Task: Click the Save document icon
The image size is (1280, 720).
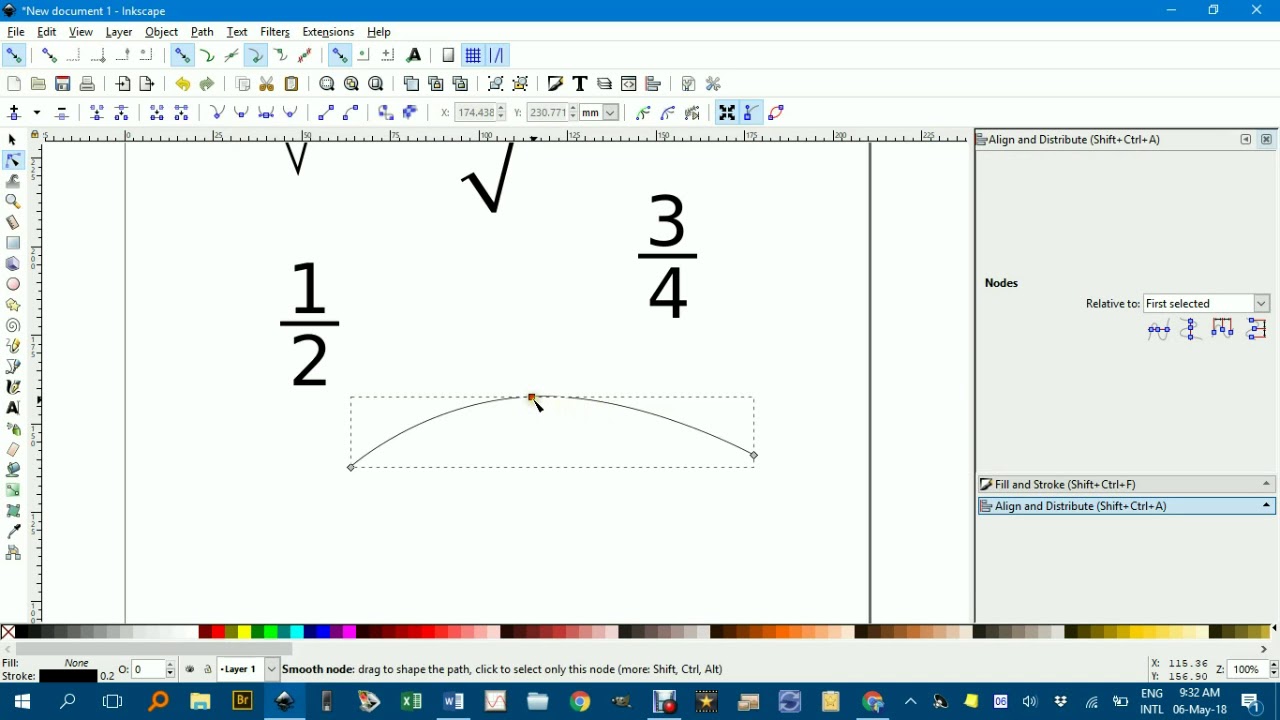Action: pyautogui.click(x=63, y=84)
